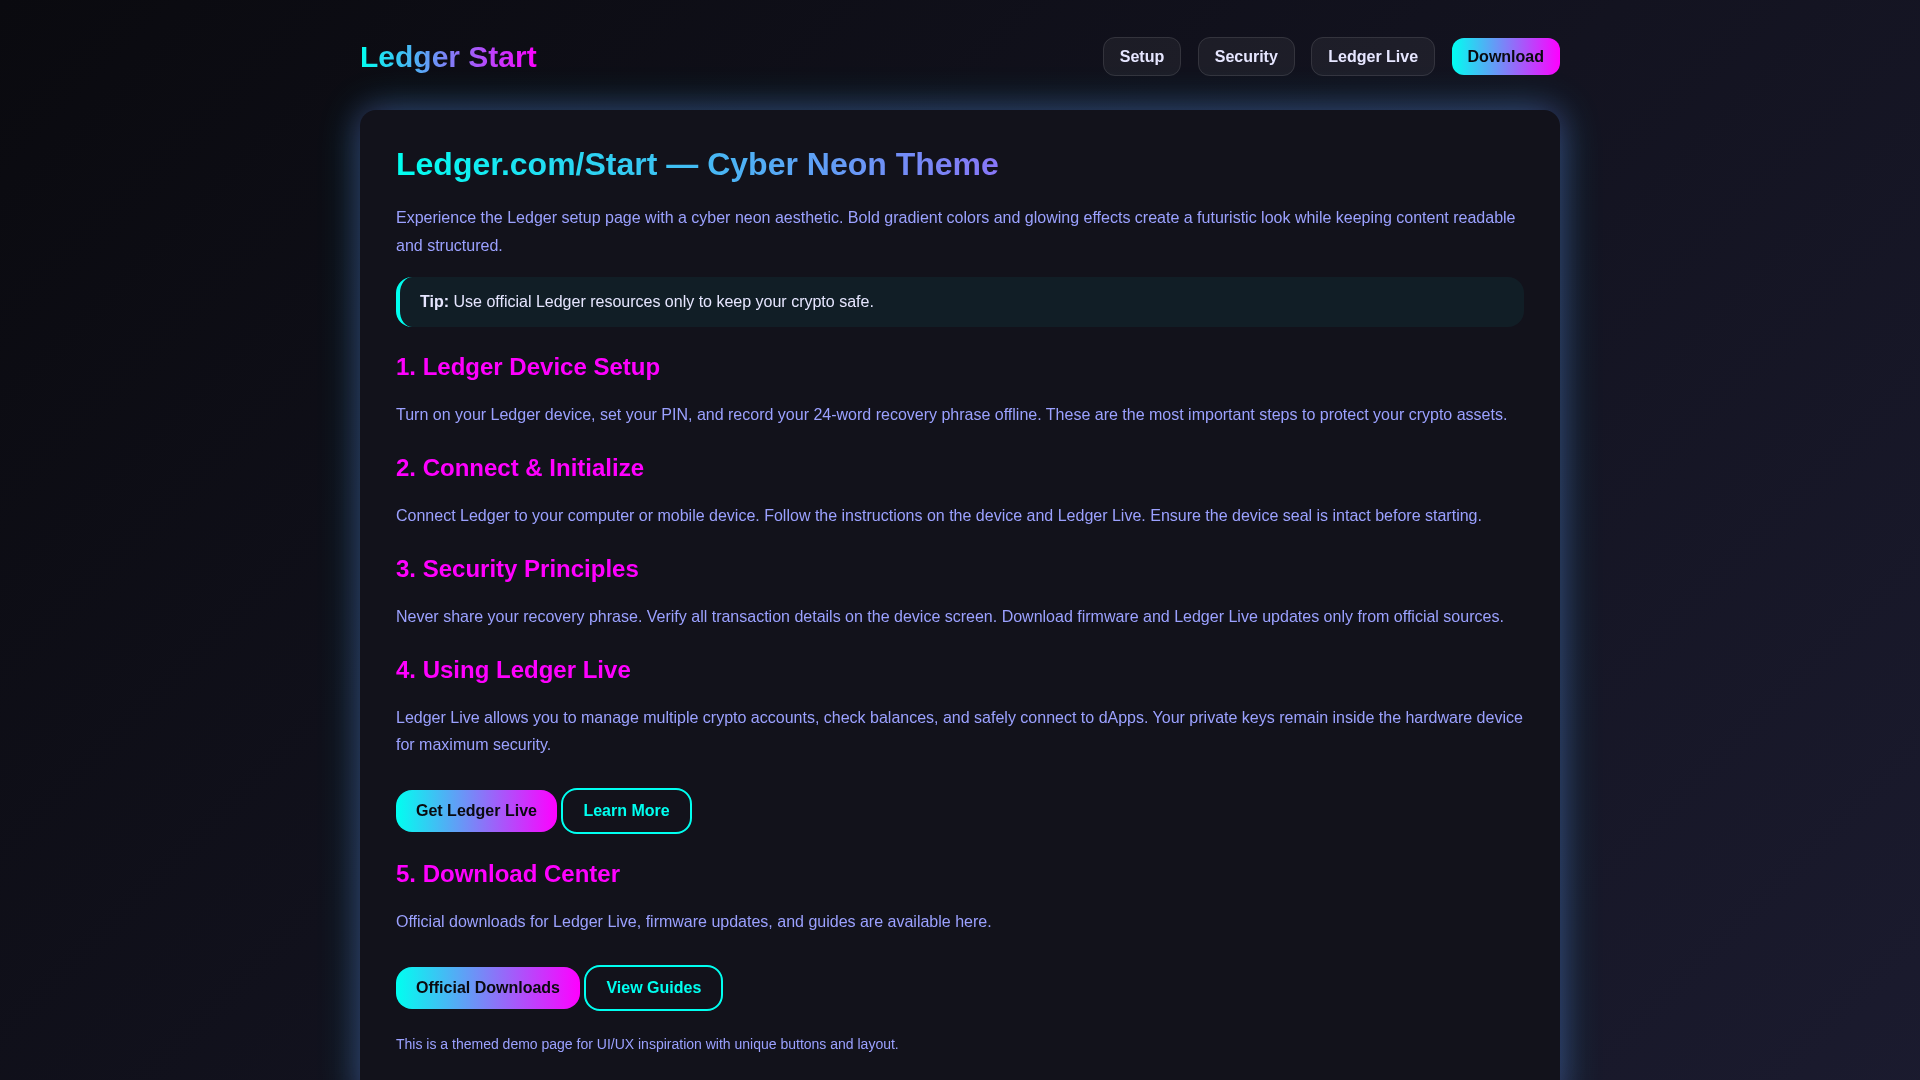1920x1080 pixels.
Task: Click the Ledger Device Setup heading
Action: point(528,367)
